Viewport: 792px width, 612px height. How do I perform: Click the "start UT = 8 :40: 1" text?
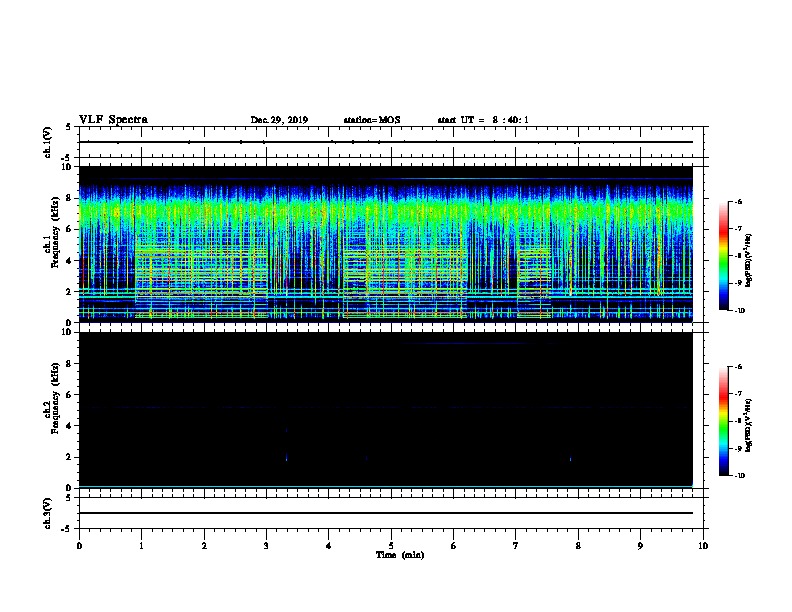coord(483,120)
